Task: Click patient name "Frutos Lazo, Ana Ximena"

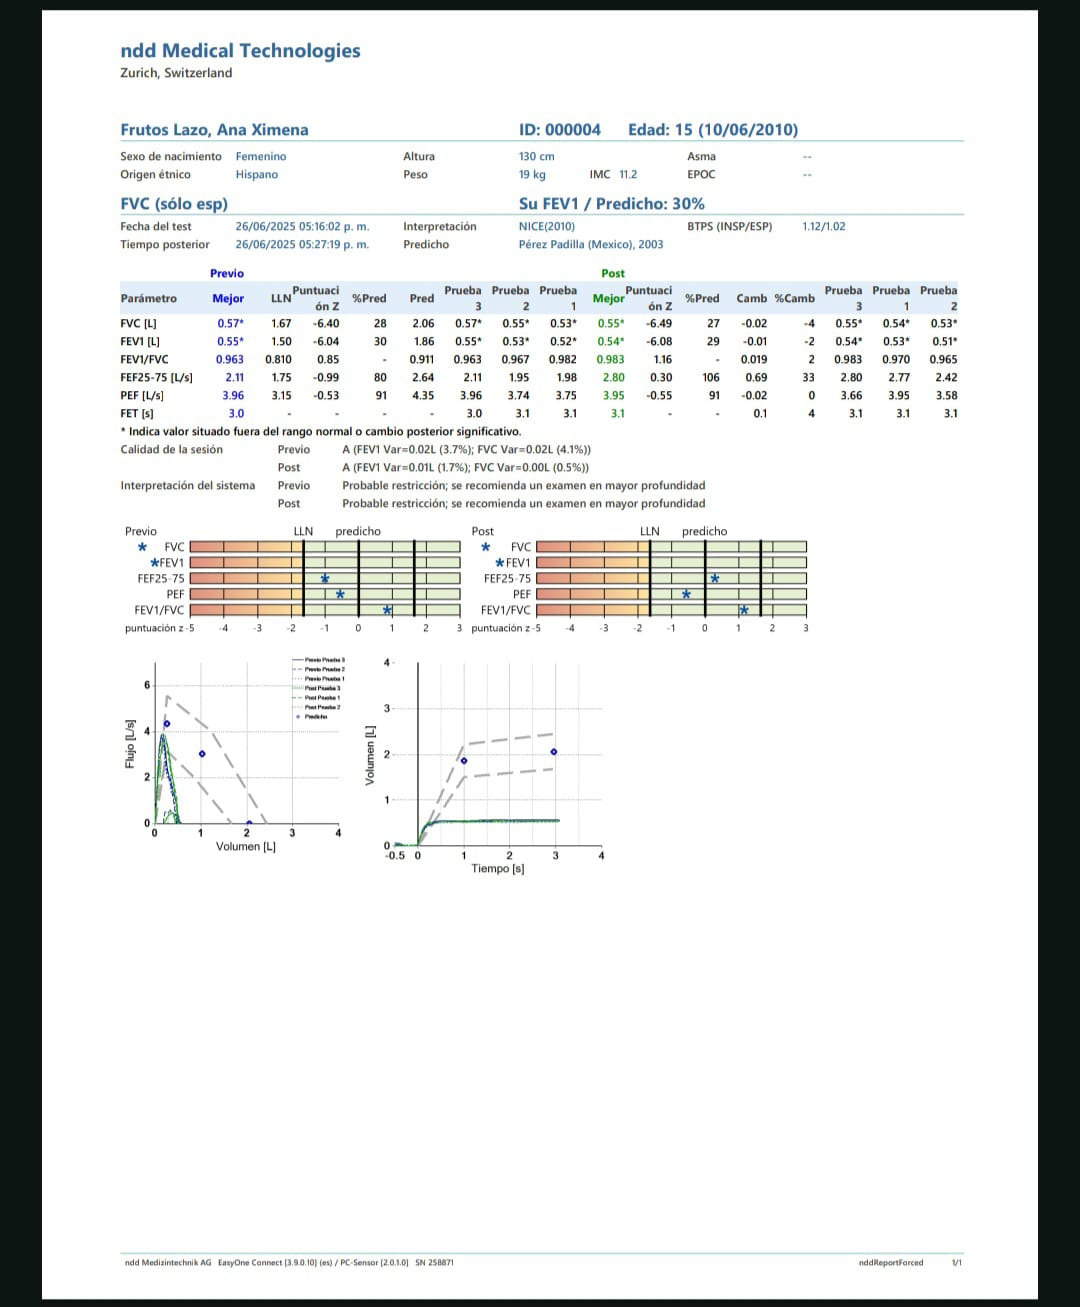Action: coord(214,130)
